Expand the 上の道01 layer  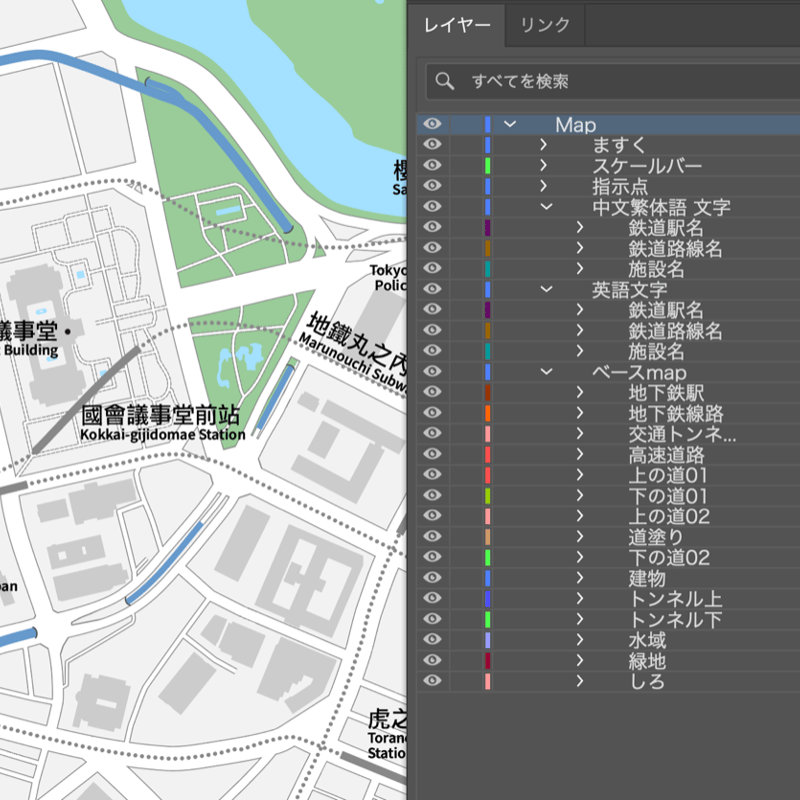click(x=580, y=475)
